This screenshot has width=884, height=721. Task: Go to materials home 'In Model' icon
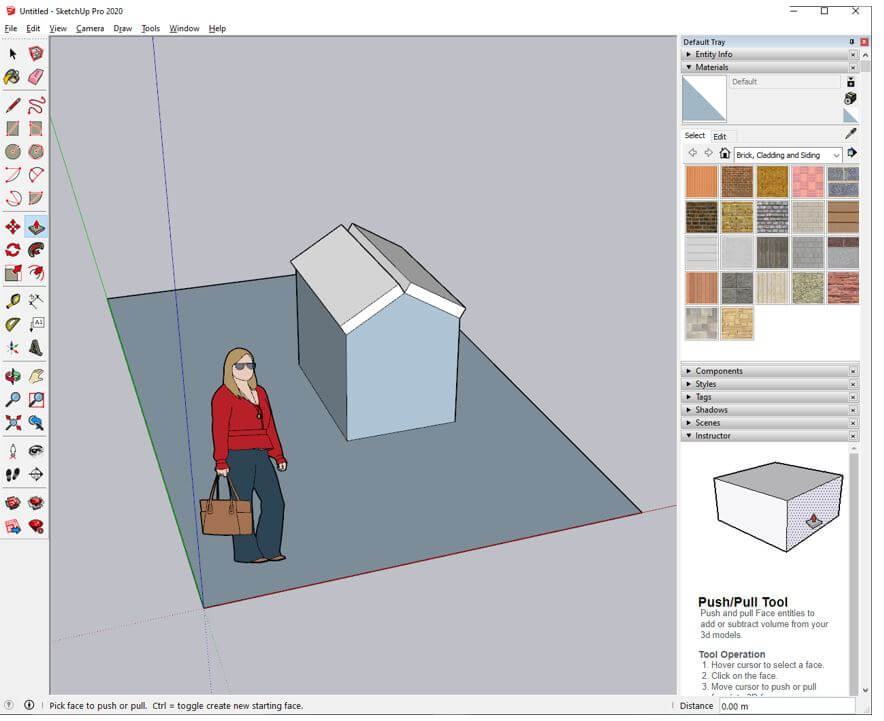[x=725, y=153]
